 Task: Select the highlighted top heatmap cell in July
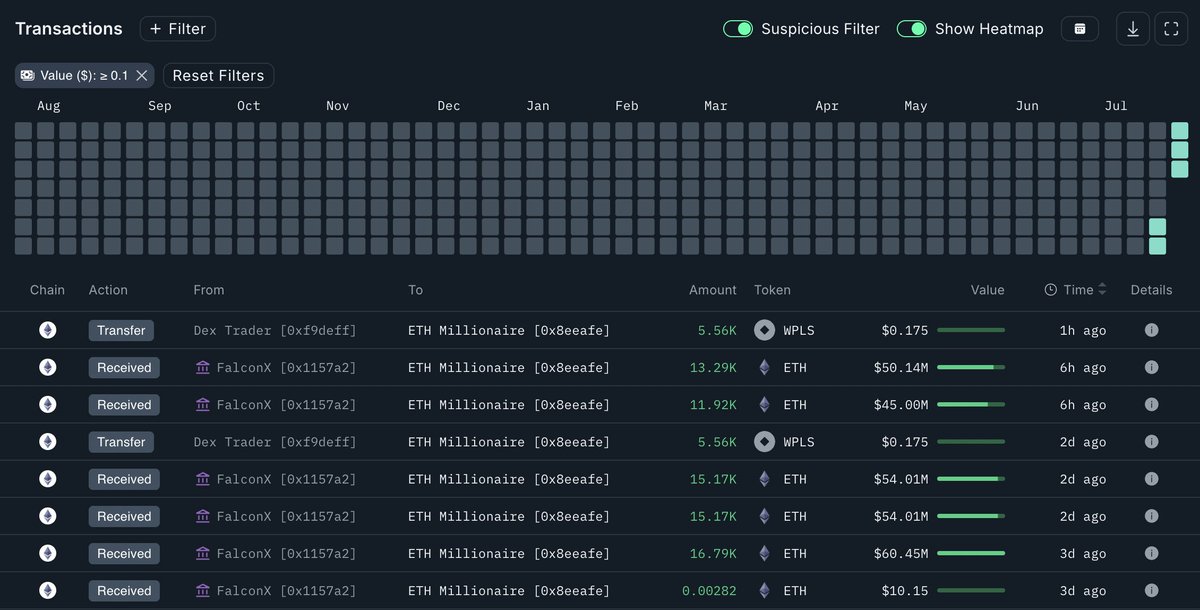point(1180,130)
